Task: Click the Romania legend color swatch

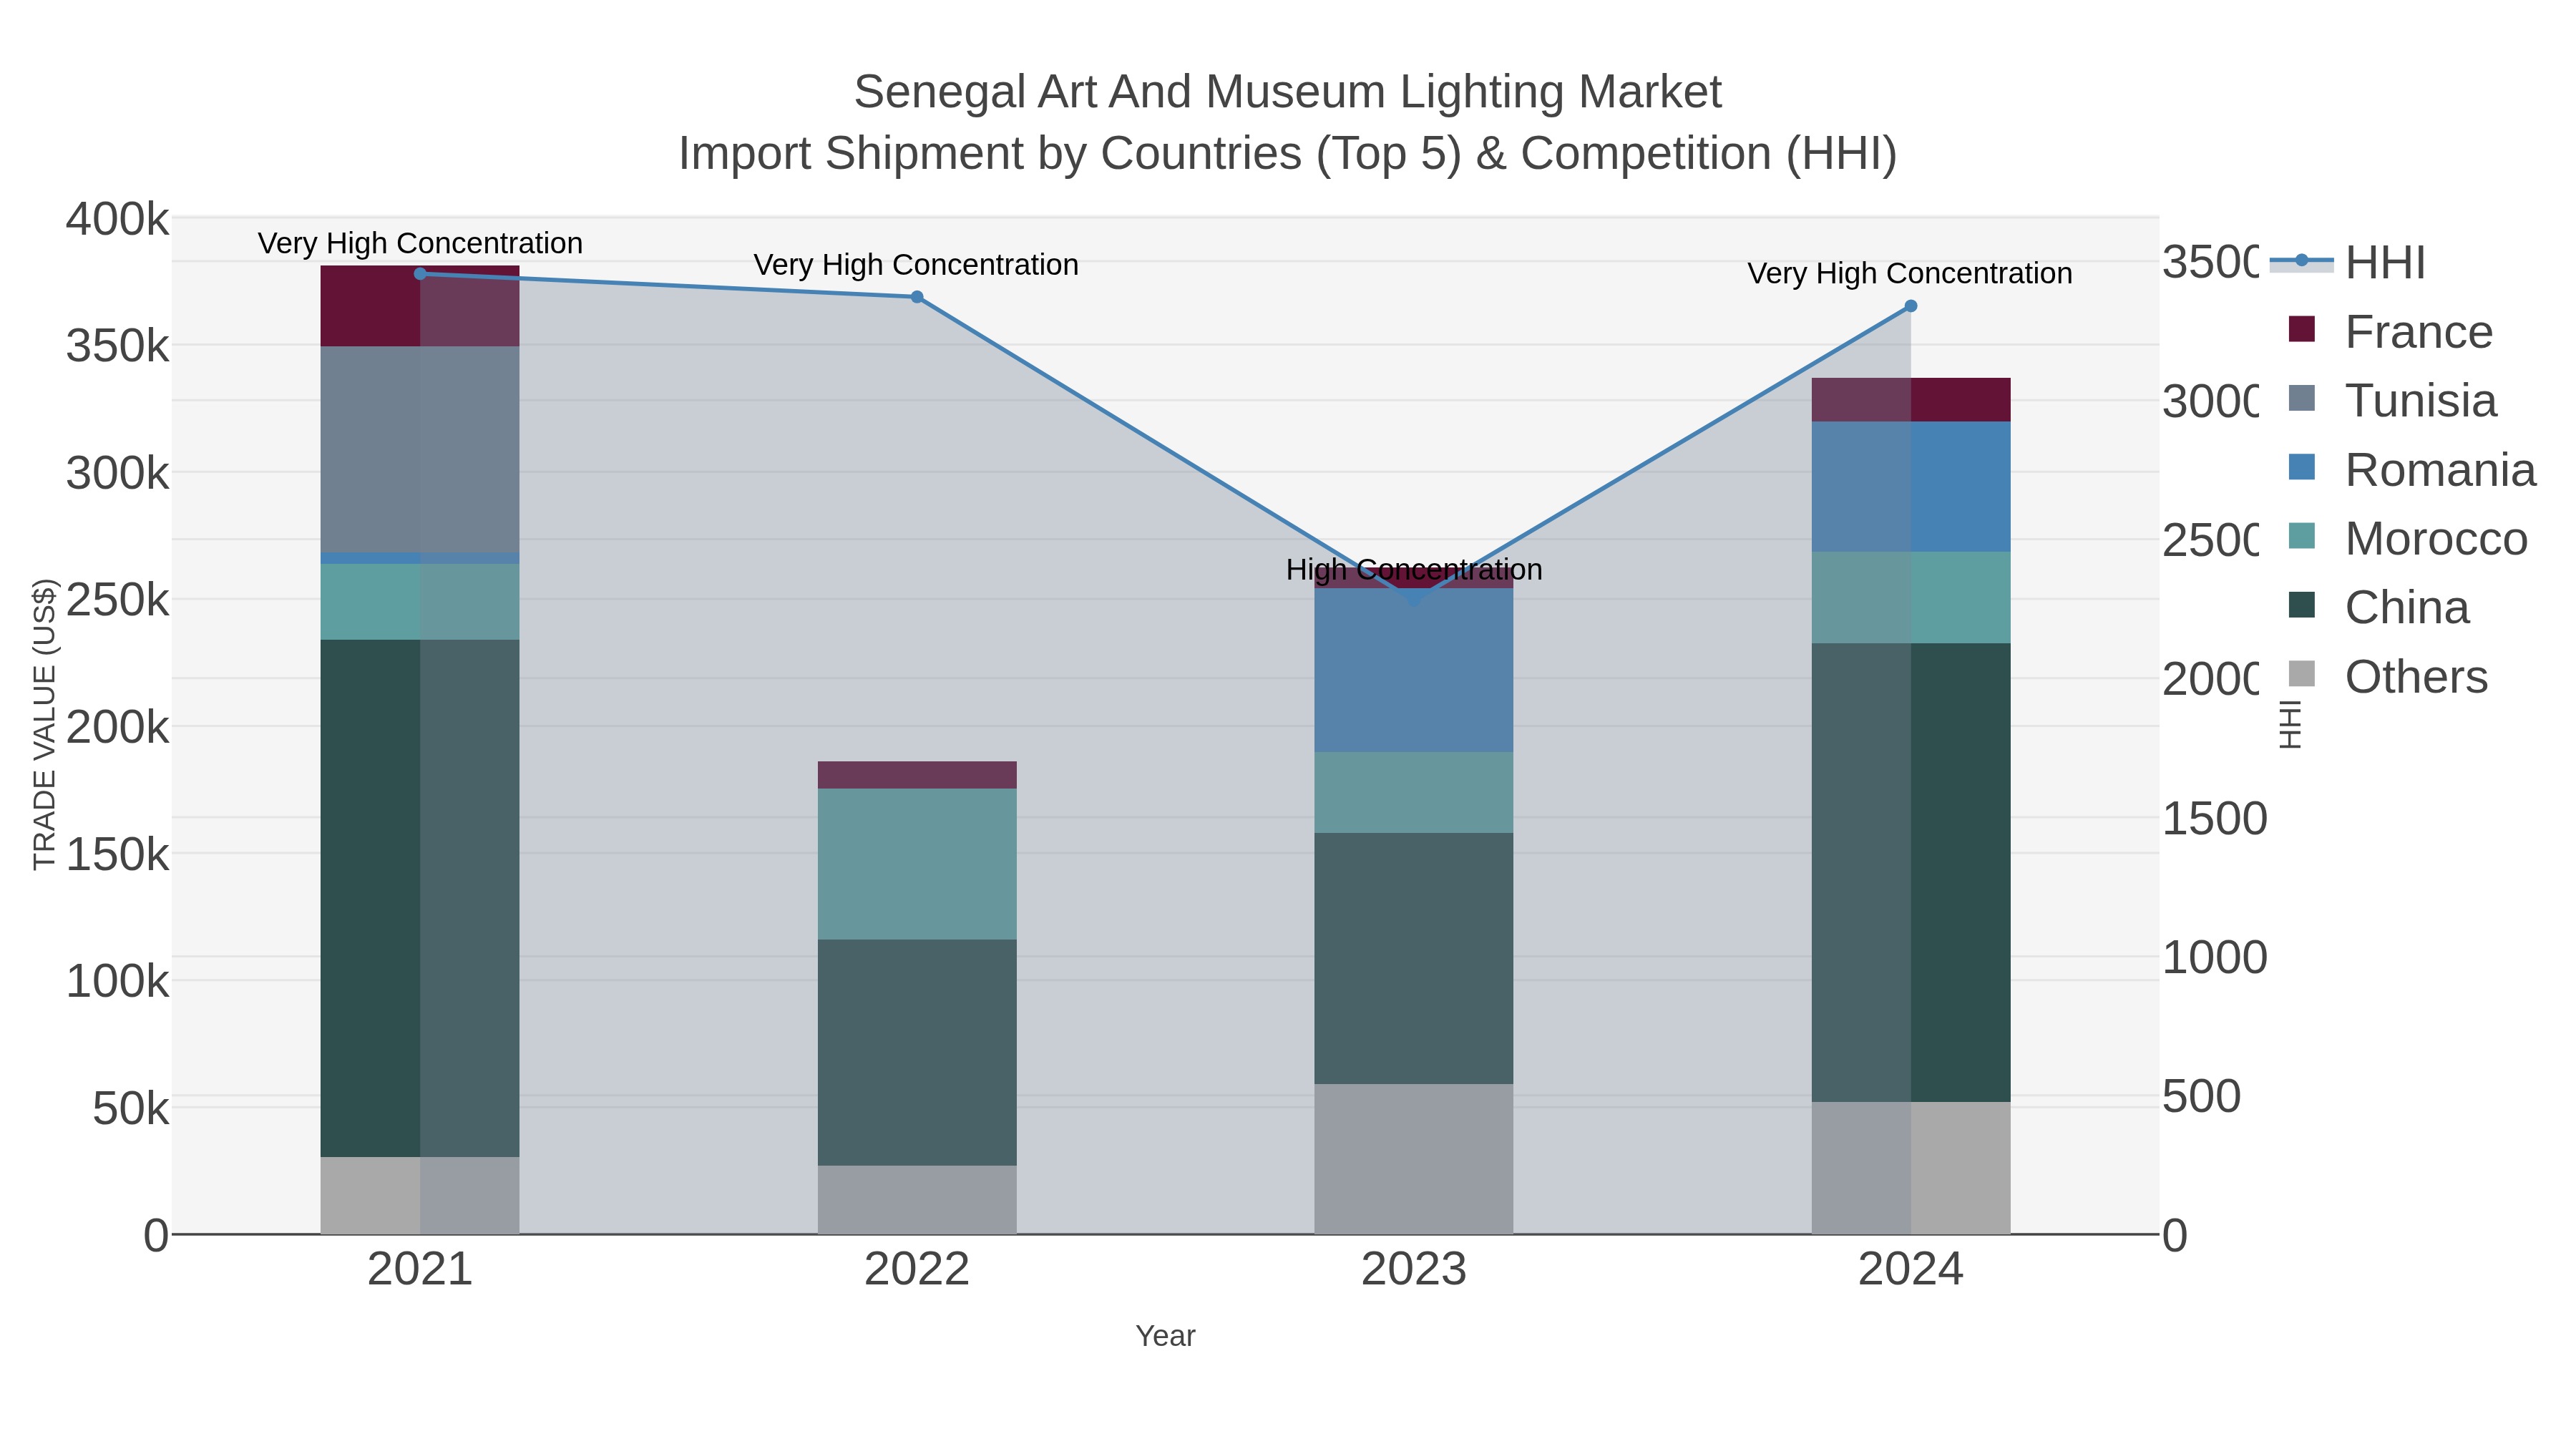Action: point(2301,468)
